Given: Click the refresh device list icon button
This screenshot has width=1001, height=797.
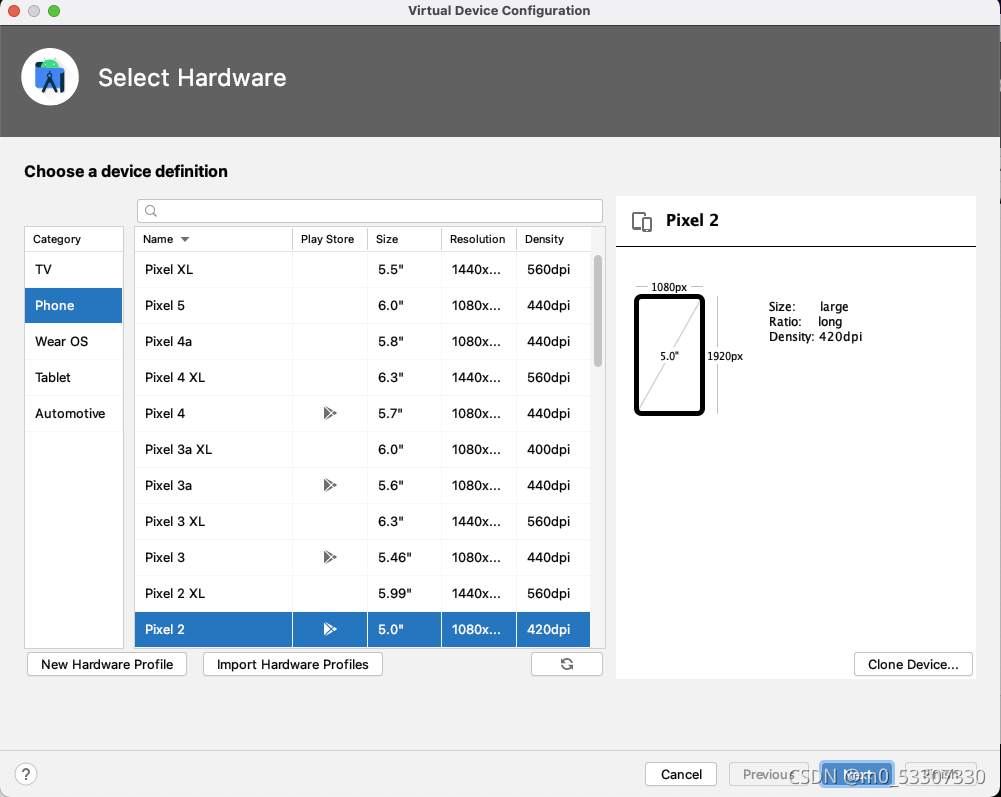Looking at the screenshot, I should (x=566, y=664).
